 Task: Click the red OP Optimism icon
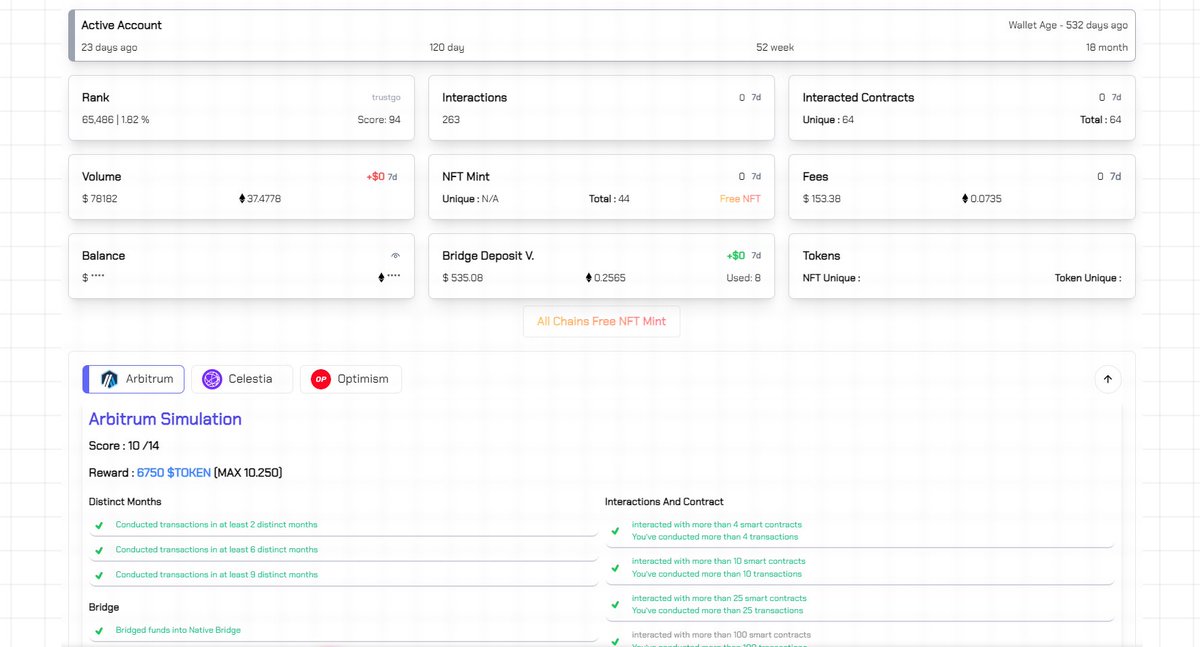pos(321,379)
